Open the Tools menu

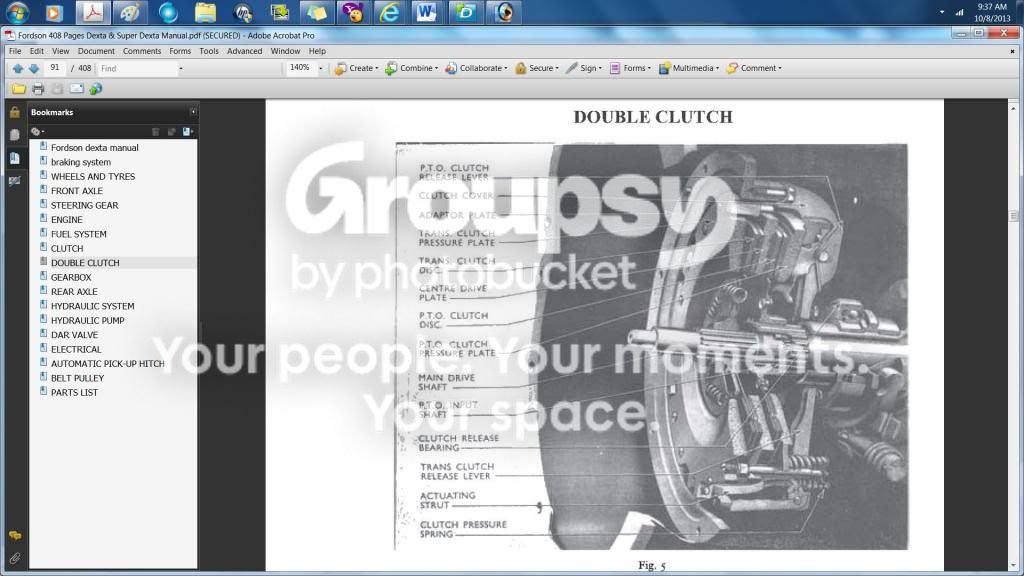coord(209,51)
